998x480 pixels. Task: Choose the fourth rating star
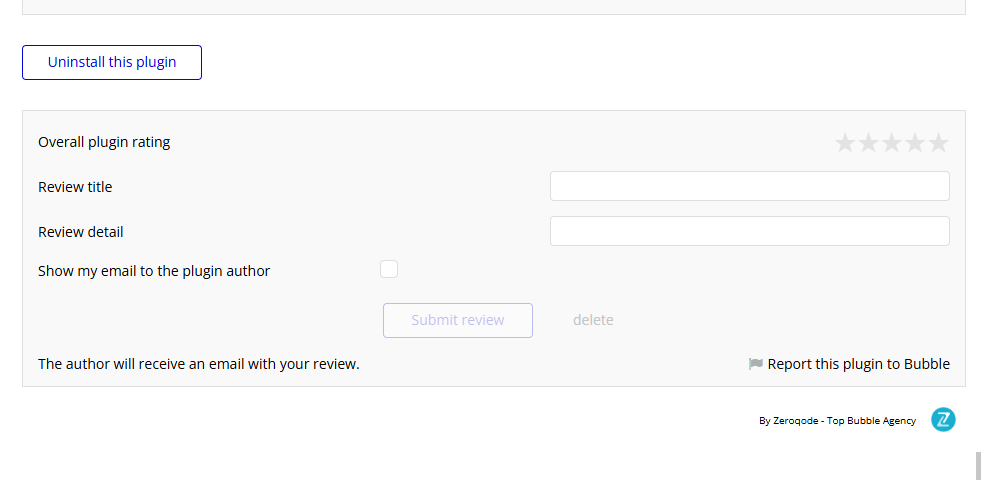(x=915, y=143)
